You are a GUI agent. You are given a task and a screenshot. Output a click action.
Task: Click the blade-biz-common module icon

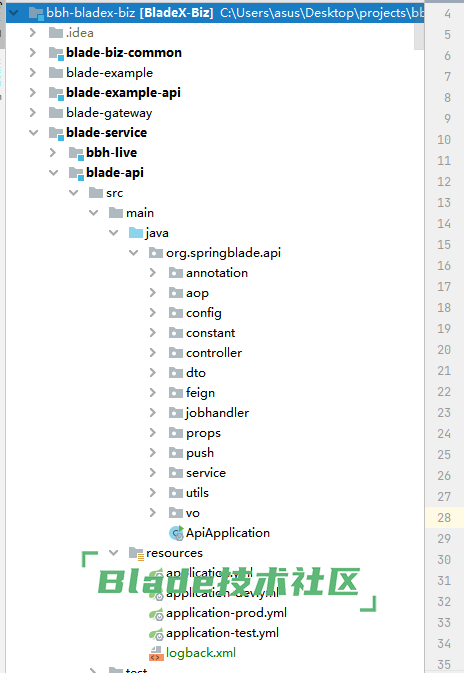point(56,53)
